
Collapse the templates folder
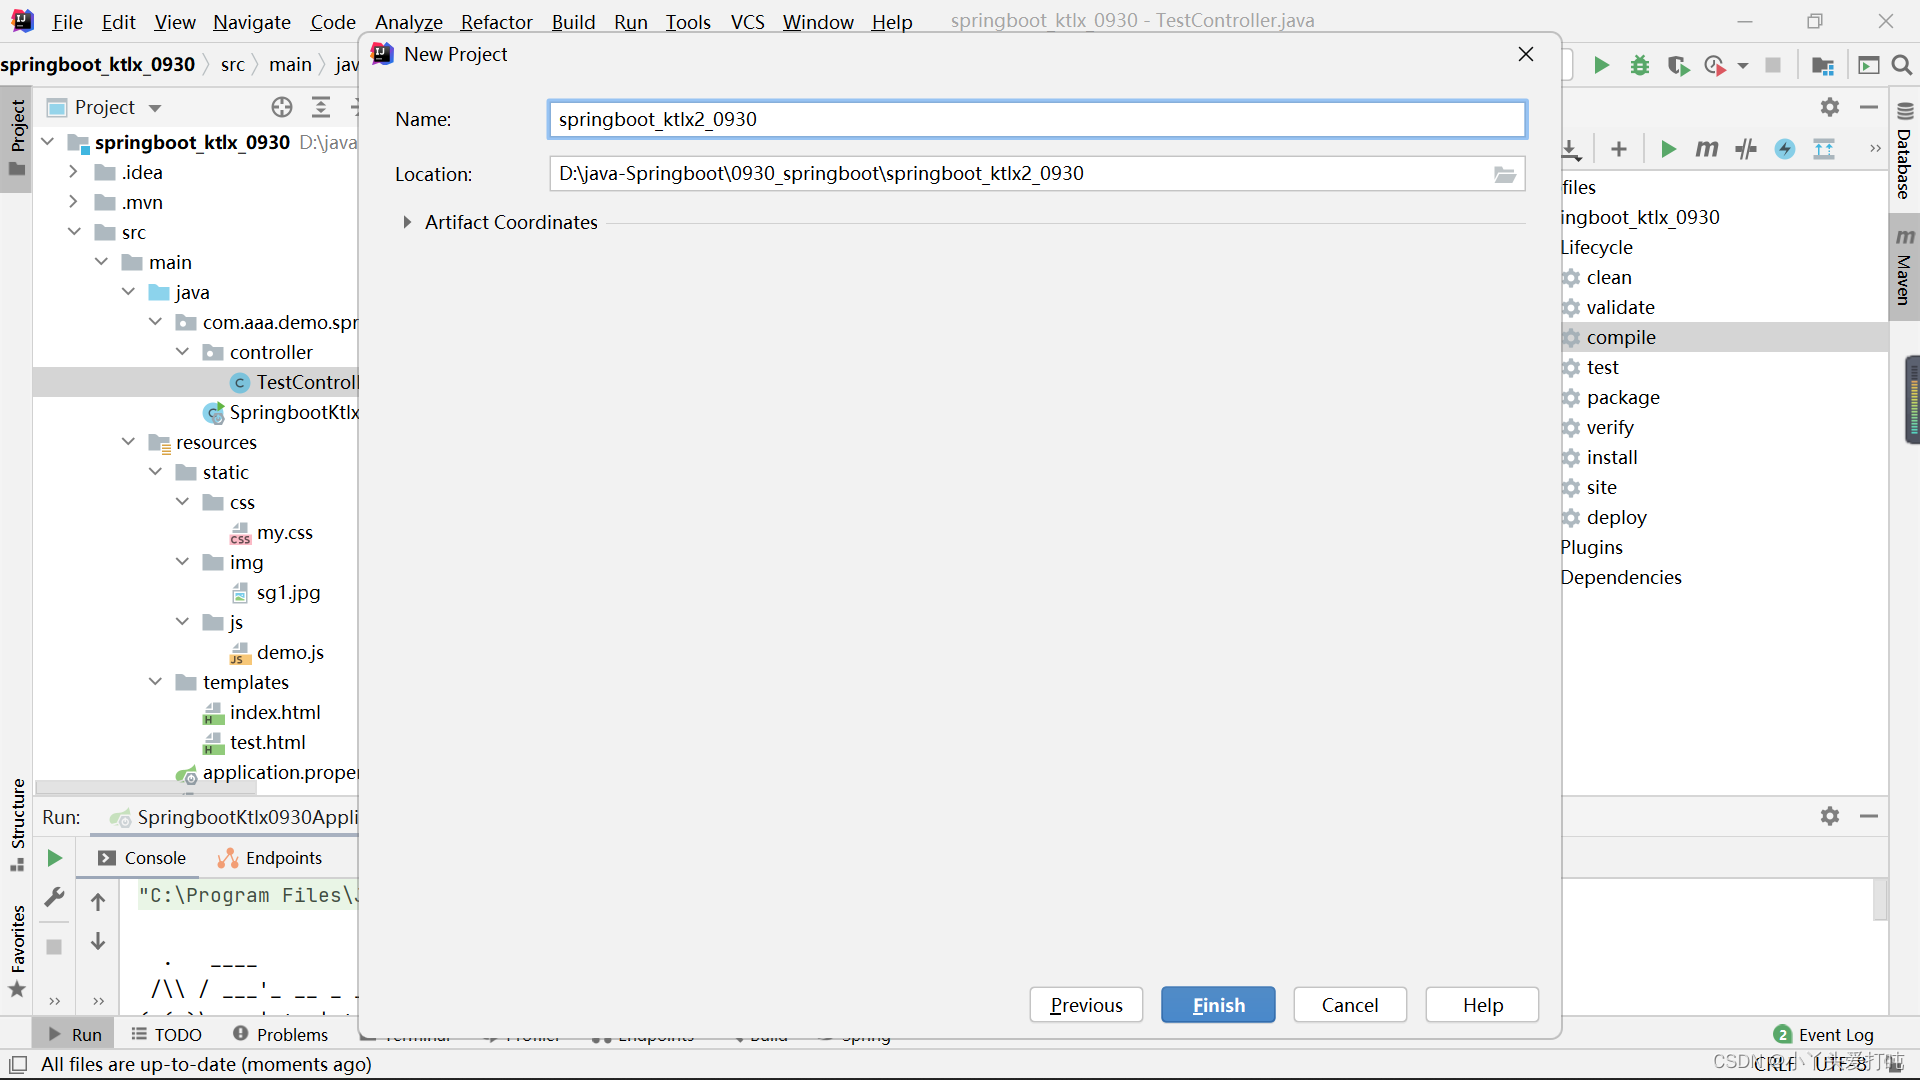(x=155, y=682)
